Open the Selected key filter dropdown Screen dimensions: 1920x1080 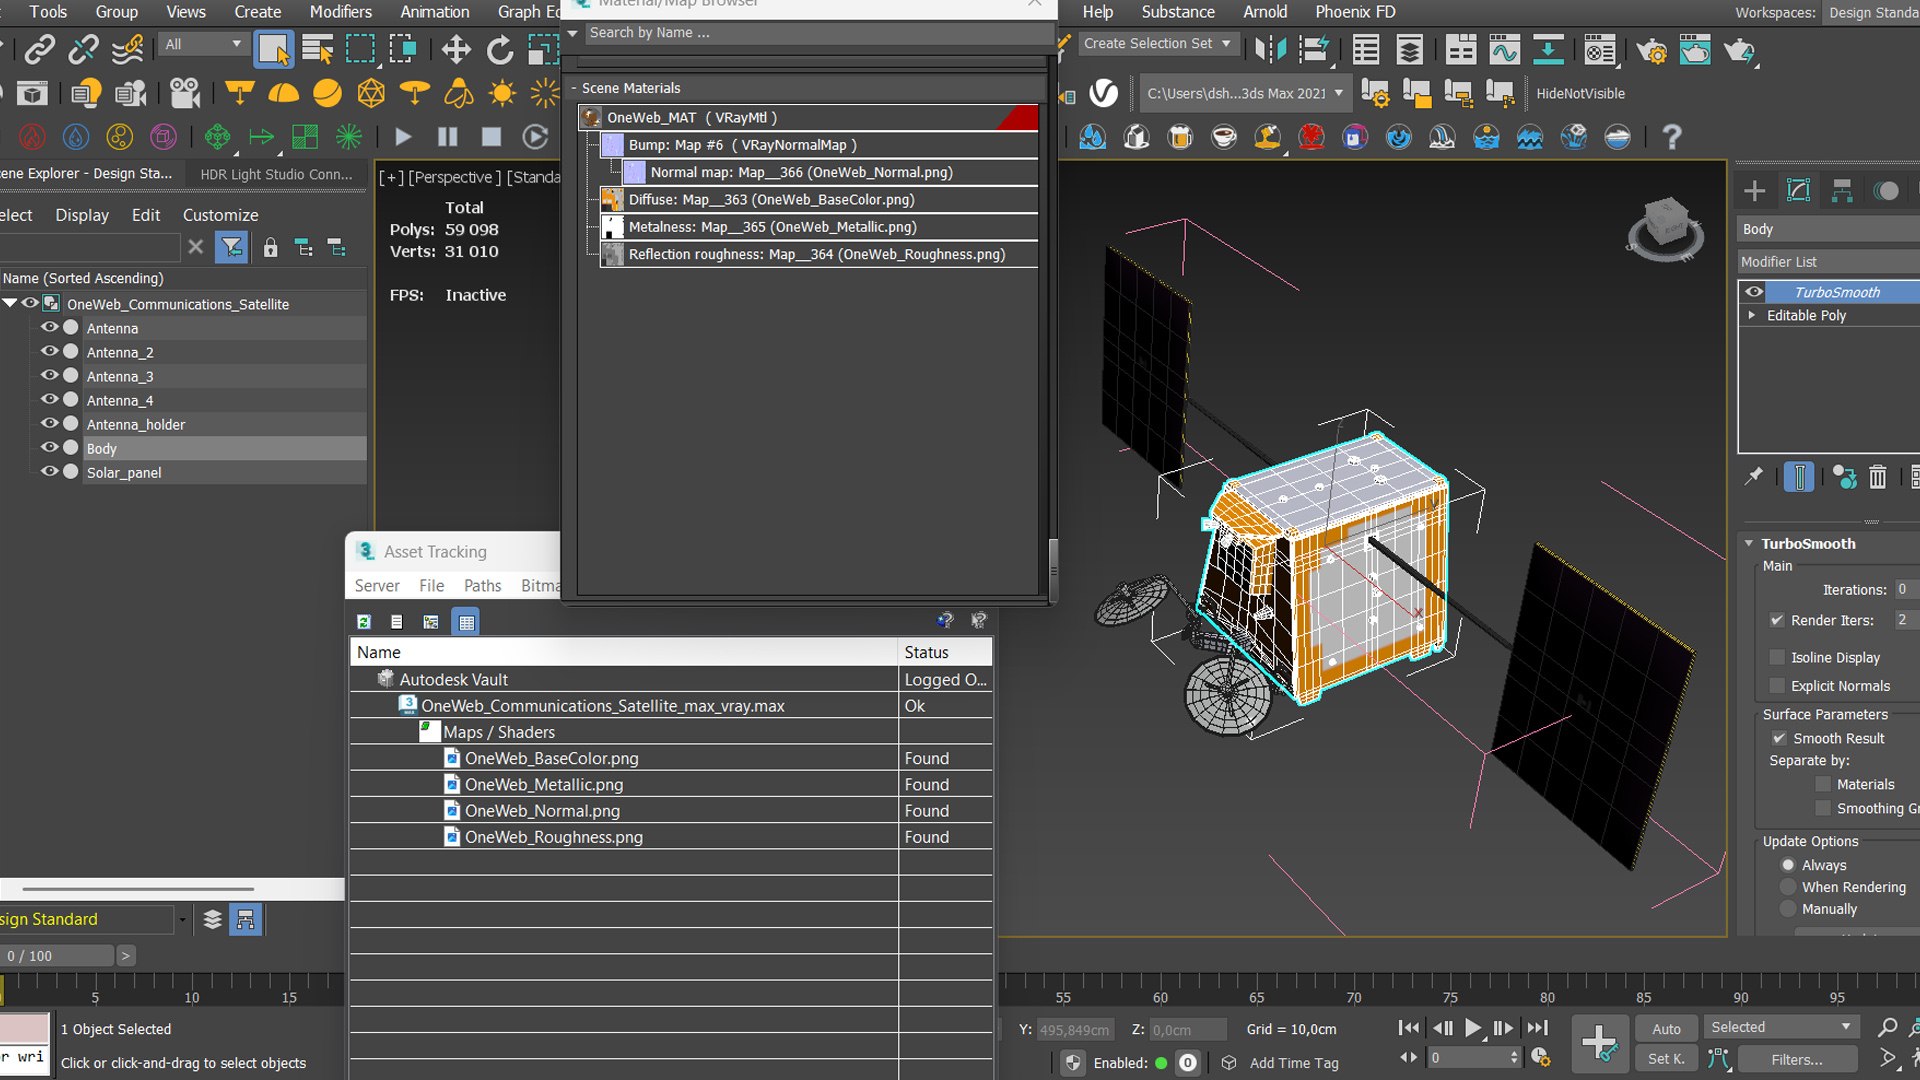point(1782,1027)
